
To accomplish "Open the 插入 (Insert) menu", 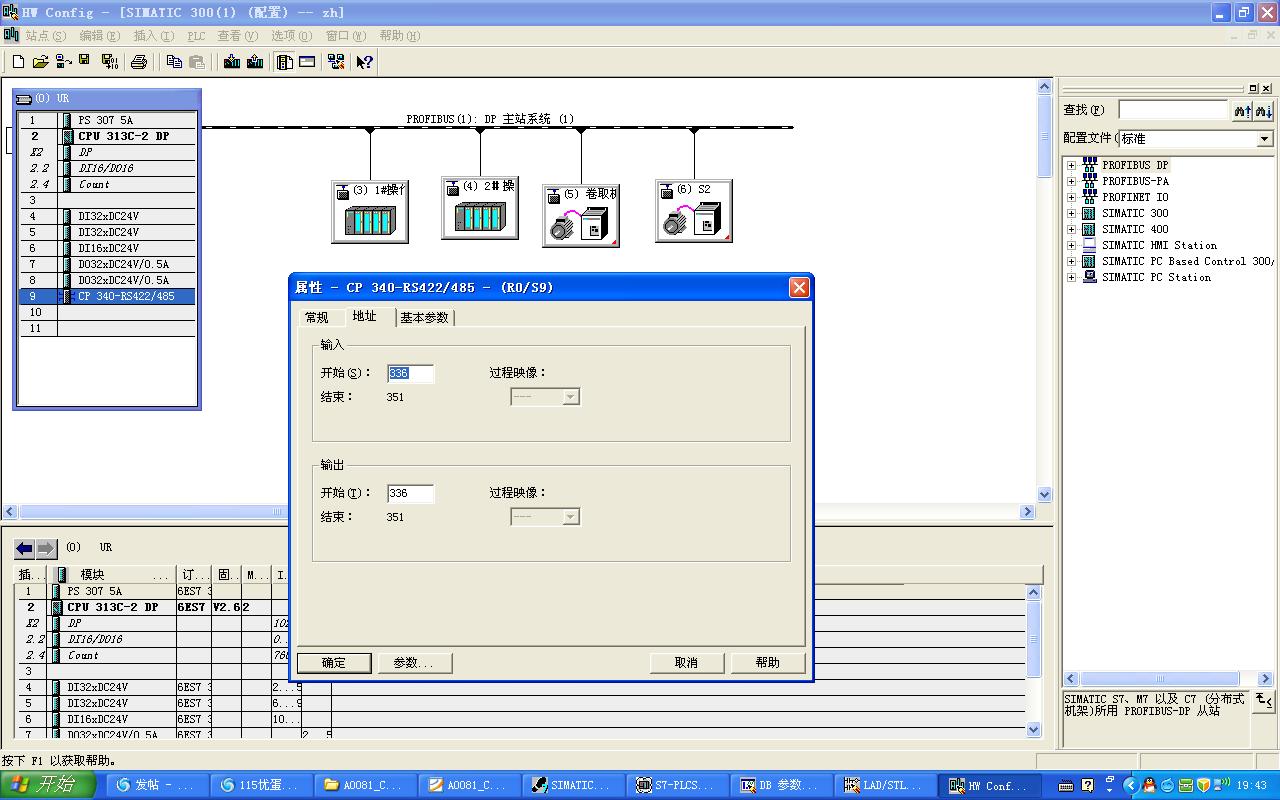I will tap(153, 35).
